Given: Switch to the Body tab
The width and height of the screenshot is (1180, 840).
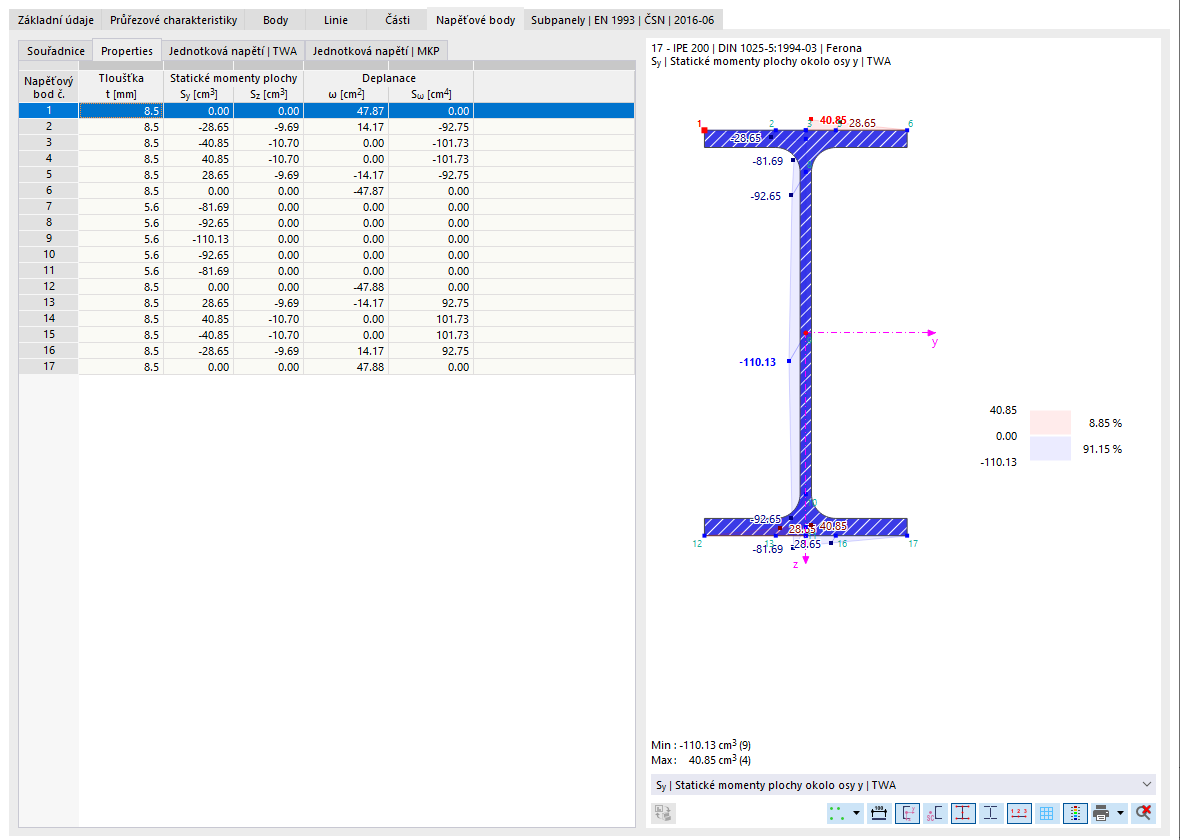Looking at the screenshot, I should click(x=275, y=20).
